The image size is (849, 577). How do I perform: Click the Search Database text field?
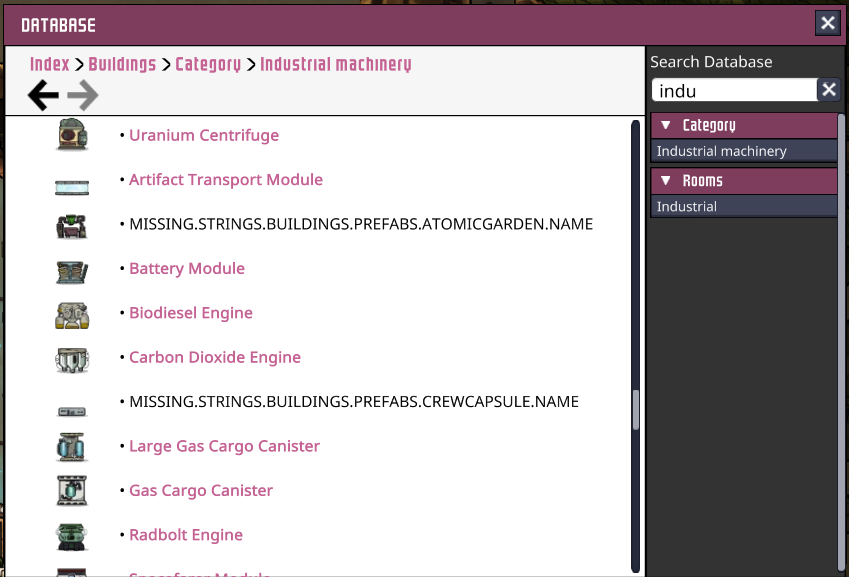coord(735,91)
